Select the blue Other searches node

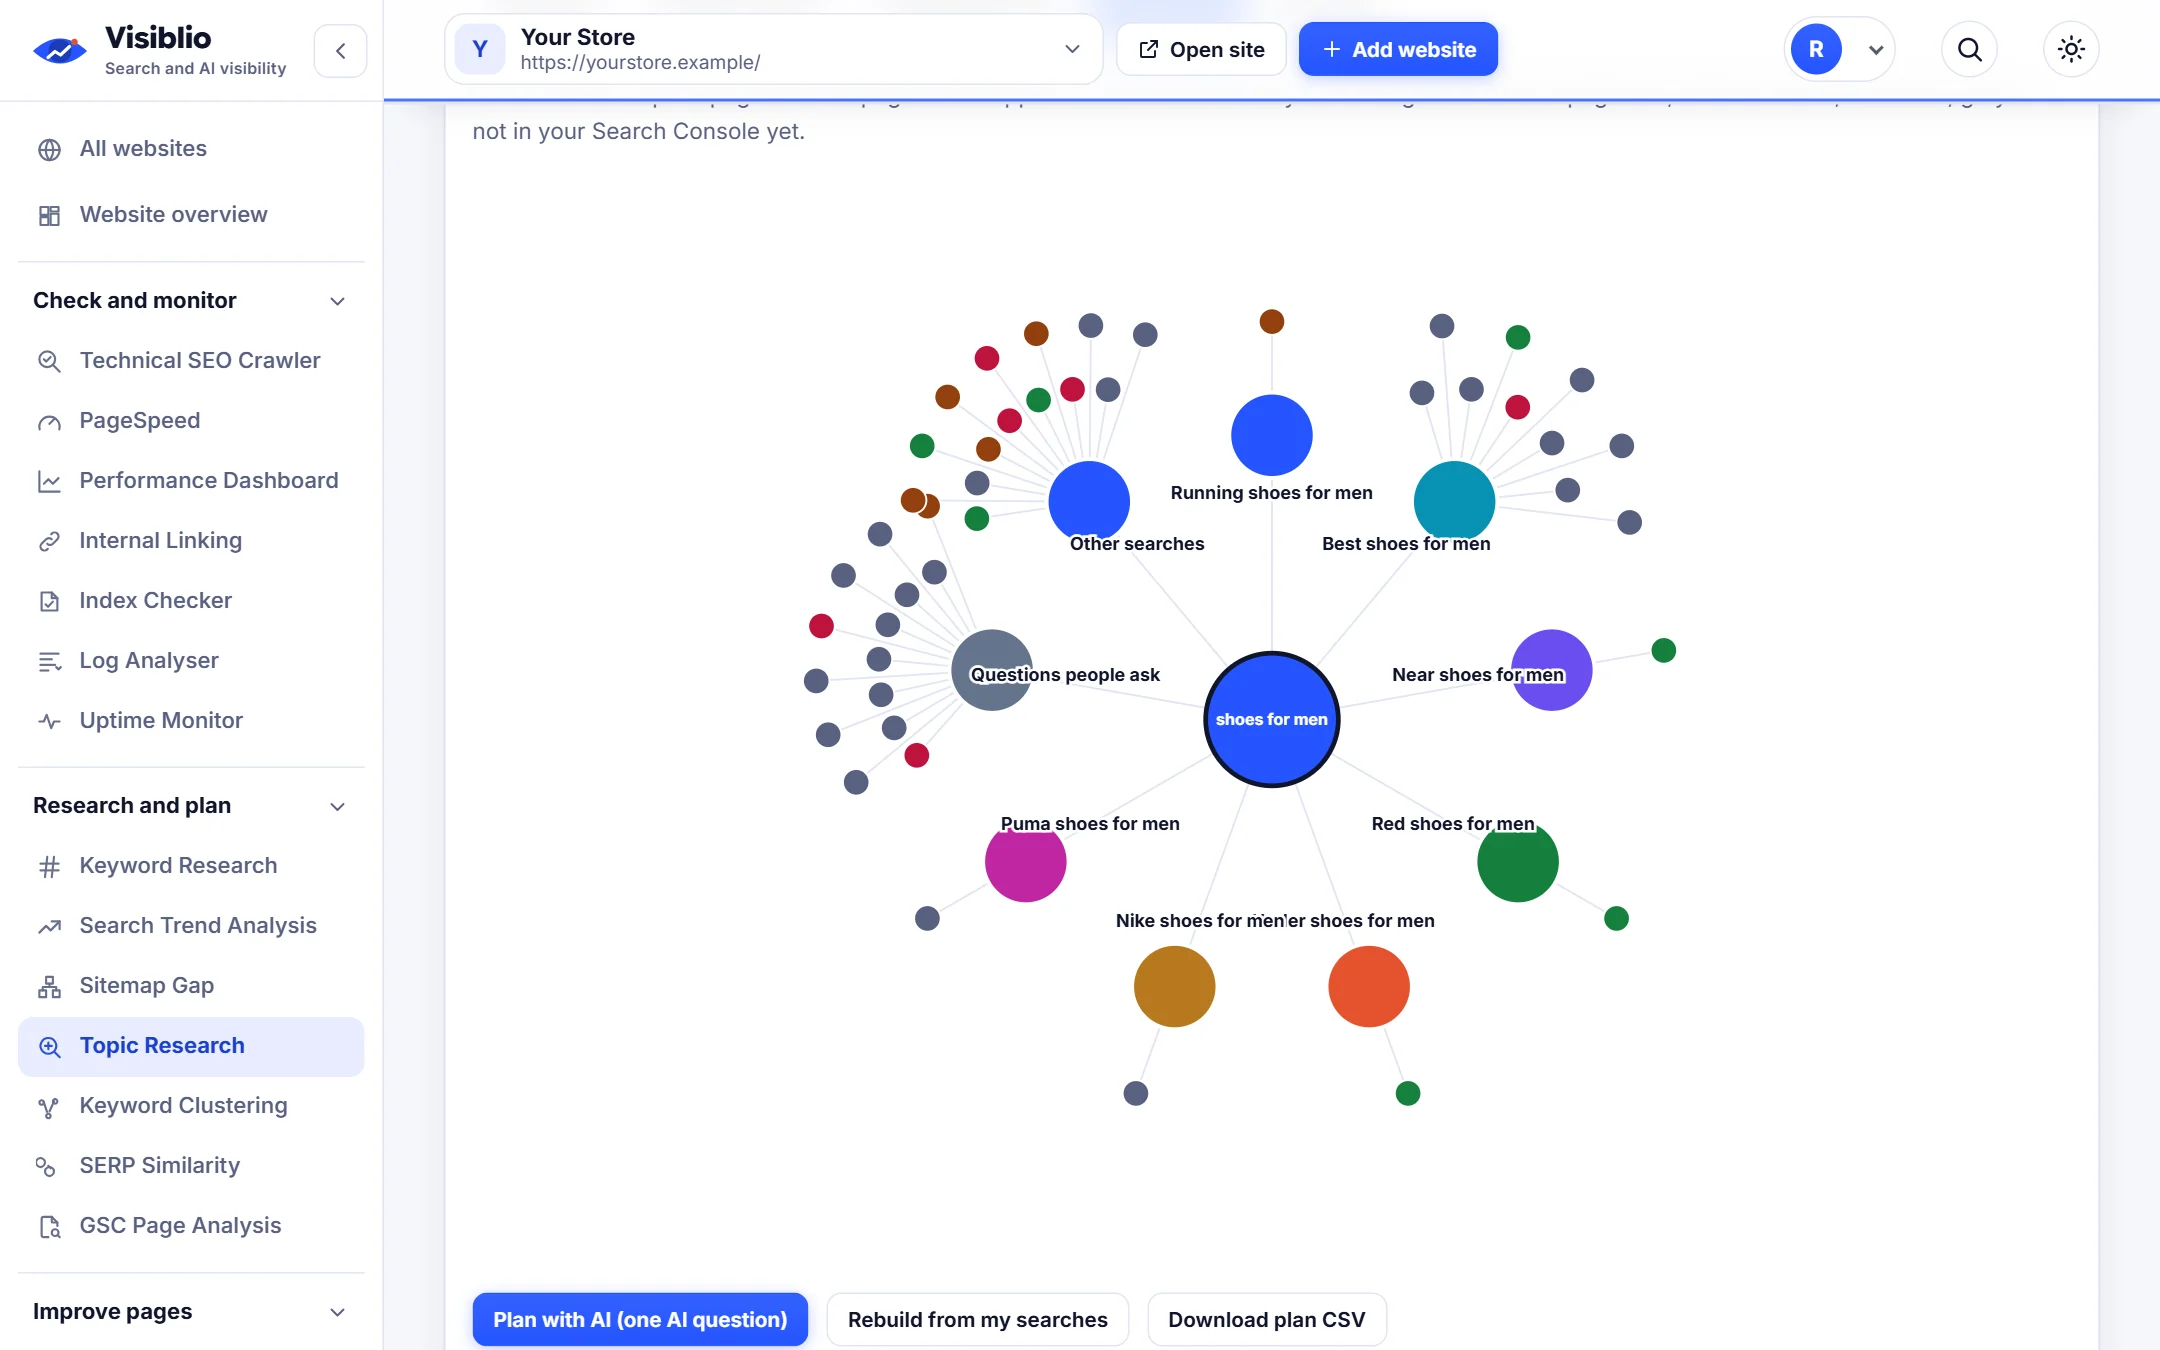1089,501
